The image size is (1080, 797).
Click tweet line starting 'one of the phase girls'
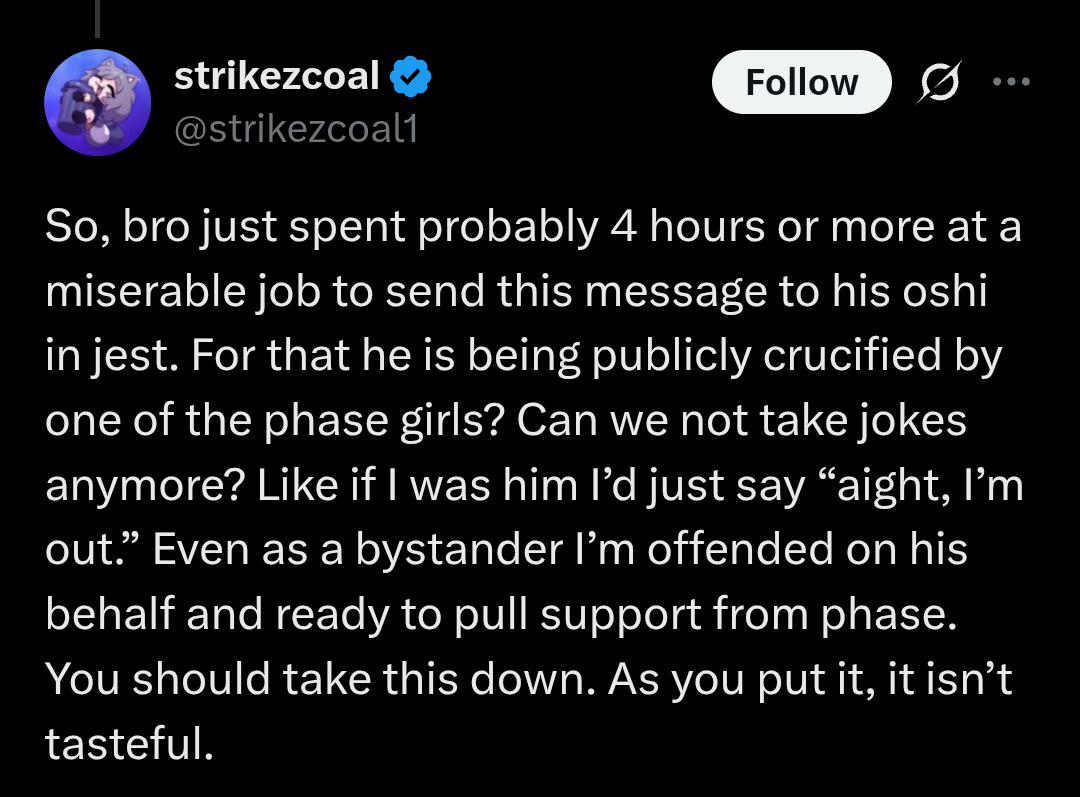click(x=506, y=420)
